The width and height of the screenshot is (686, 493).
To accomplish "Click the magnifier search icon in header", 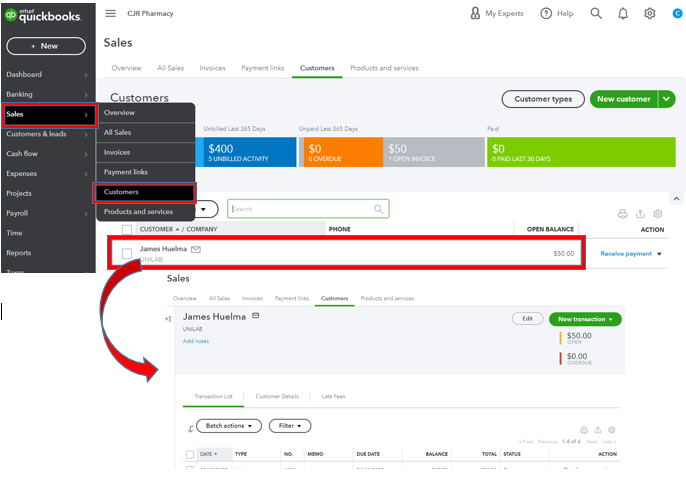I will (596, 14).
